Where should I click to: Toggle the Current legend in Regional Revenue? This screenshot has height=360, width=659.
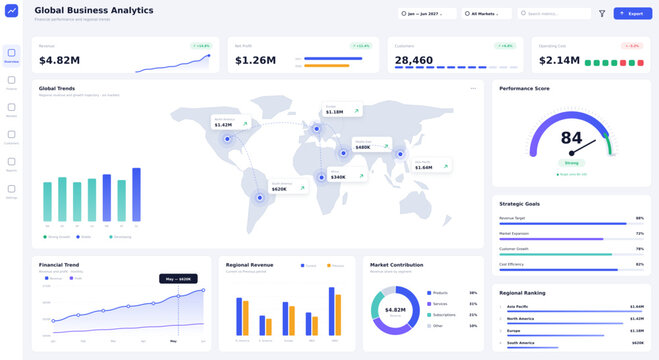[x=308, y=265]
